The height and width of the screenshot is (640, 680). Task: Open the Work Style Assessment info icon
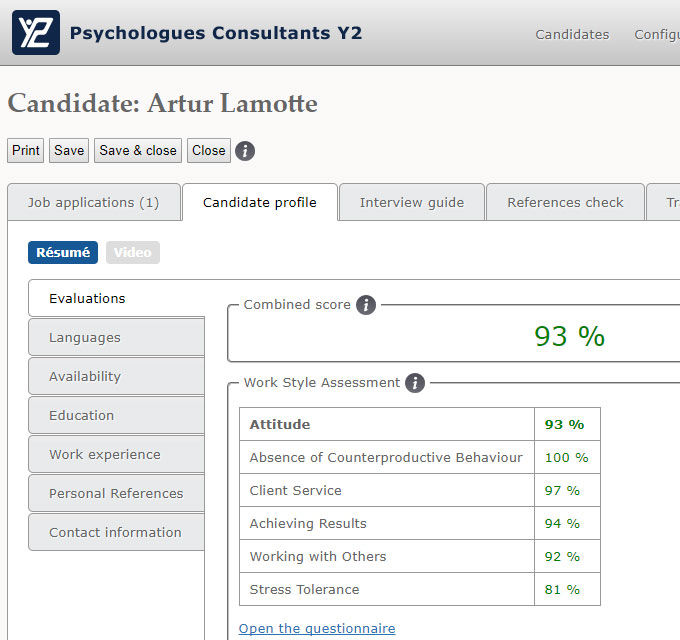tap(415, 383)
